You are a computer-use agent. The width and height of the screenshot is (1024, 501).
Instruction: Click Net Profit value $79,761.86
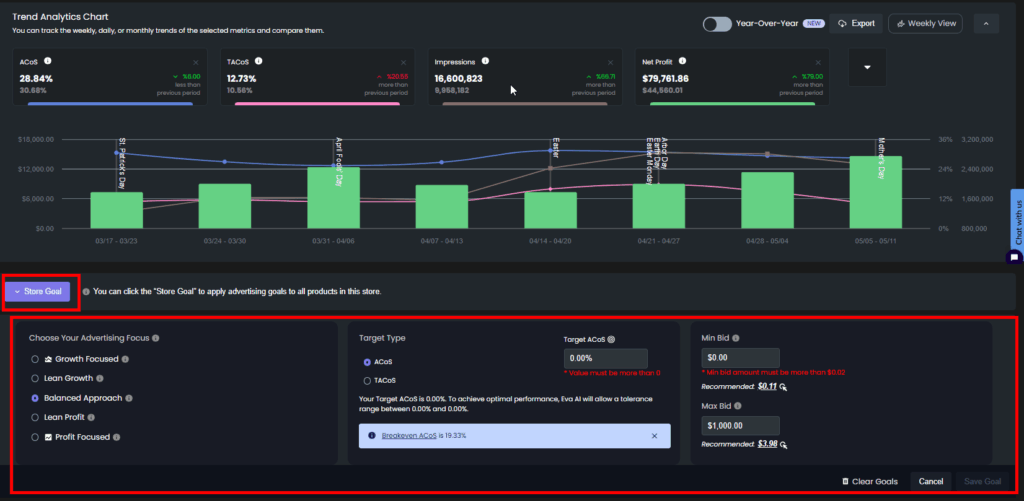click(665, 78)
